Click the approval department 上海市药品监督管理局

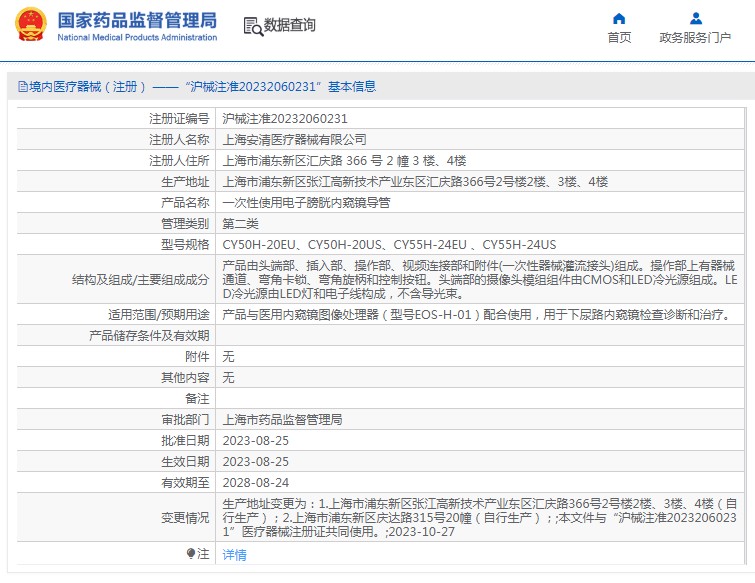(282, 419)
